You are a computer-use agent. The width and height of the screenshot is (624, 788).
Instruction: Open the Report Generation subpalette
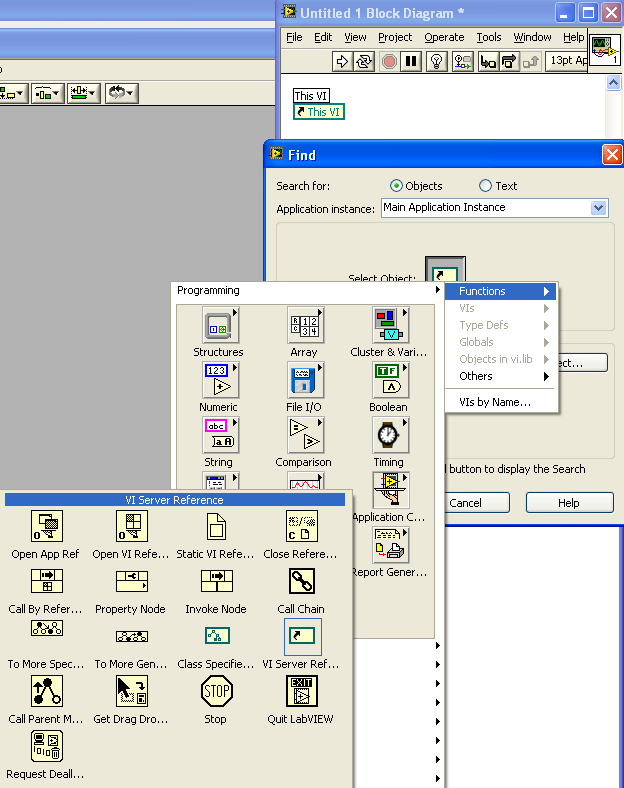[390, 545]
